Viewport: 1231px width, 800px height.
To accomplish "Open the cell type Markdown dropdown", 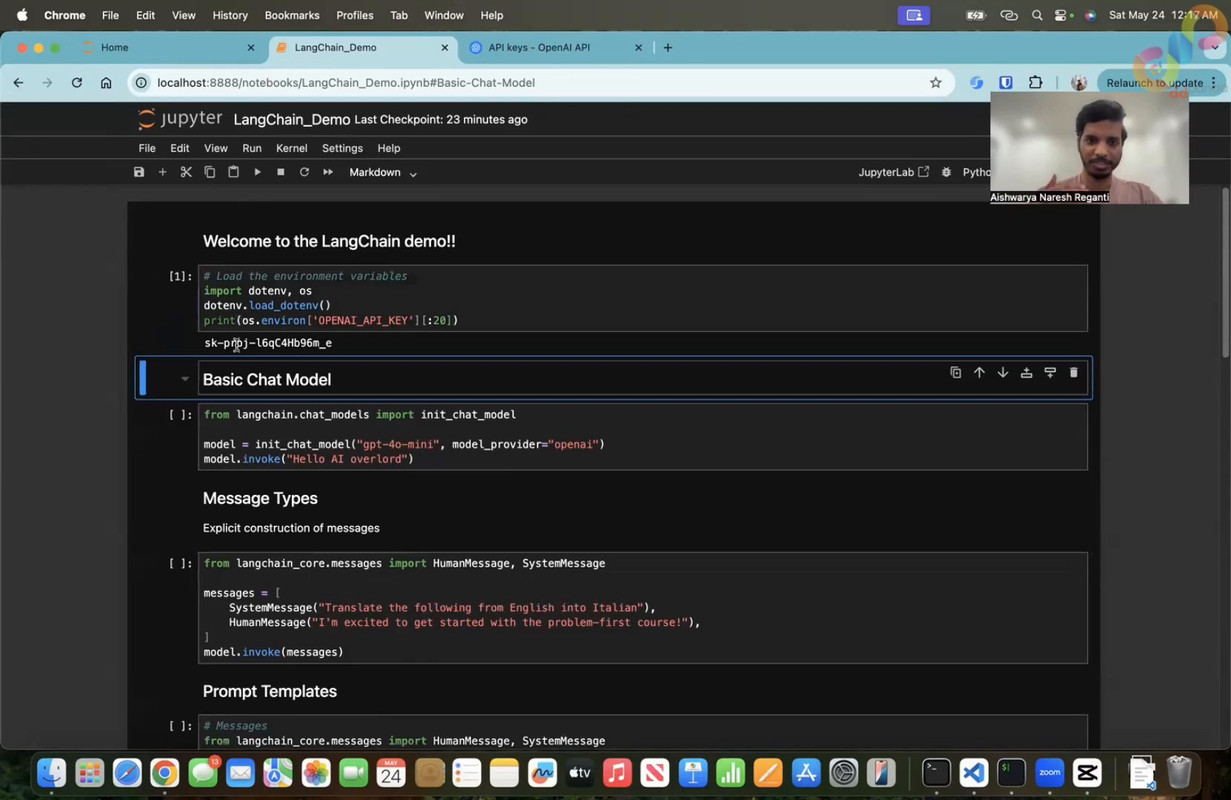I will coord(383,172).
